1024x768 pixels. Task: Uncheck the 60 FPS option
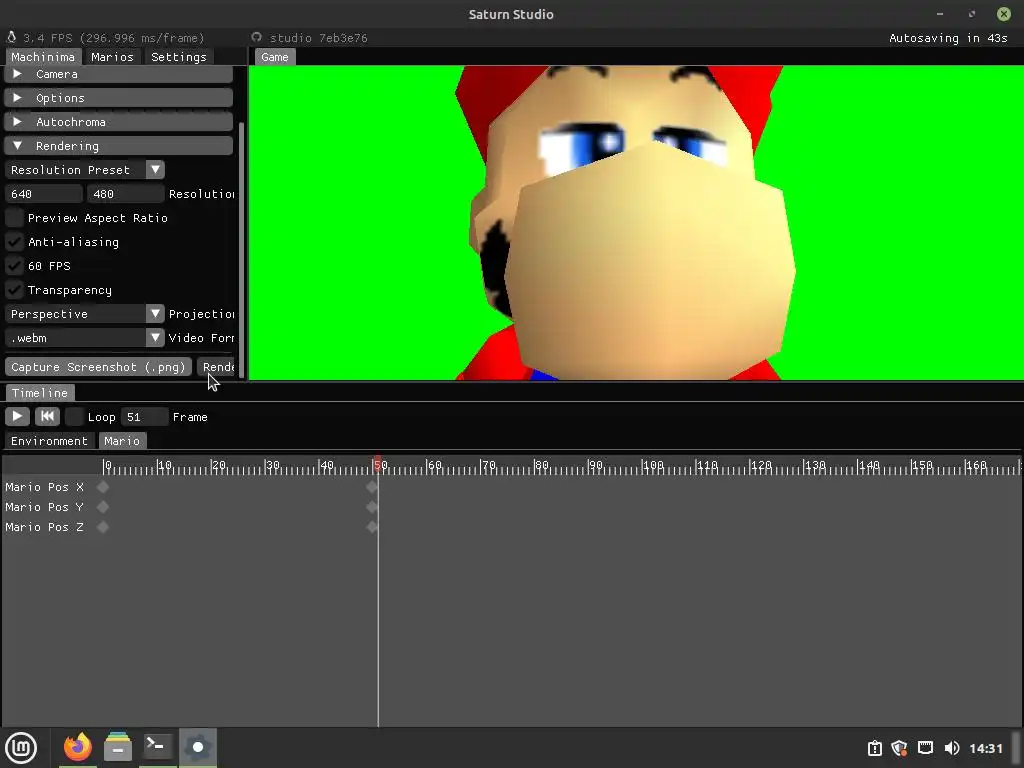(14, 266)
